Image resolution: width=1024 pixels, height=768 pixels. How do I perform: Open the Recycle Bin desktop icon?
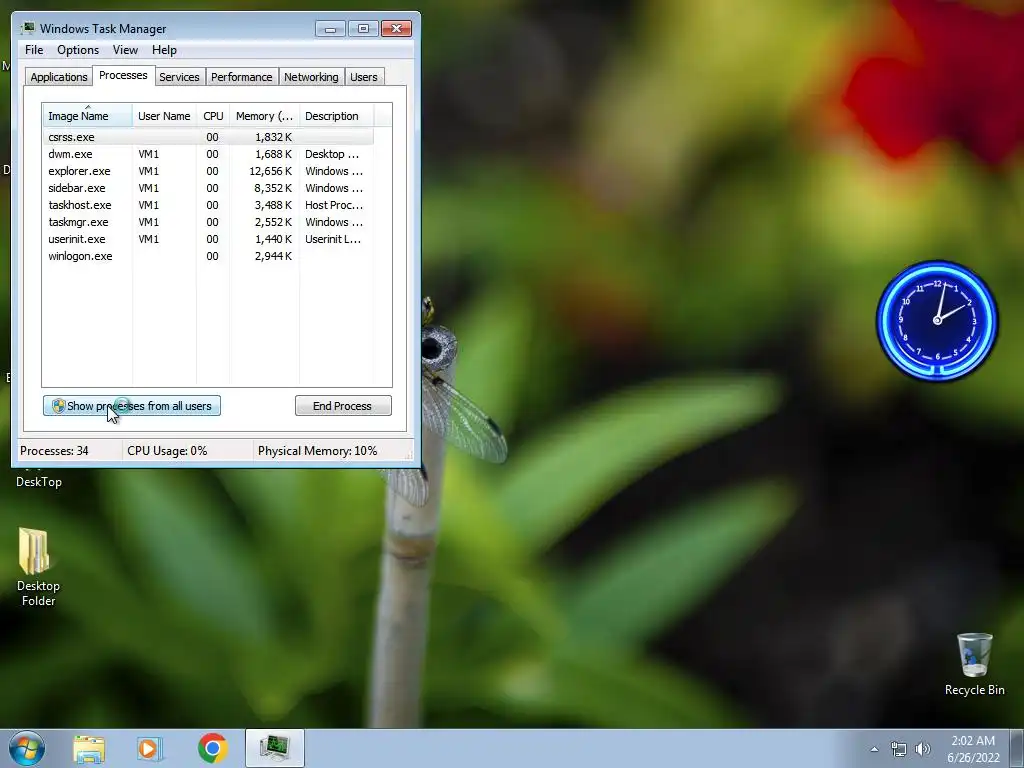(974, 664)
